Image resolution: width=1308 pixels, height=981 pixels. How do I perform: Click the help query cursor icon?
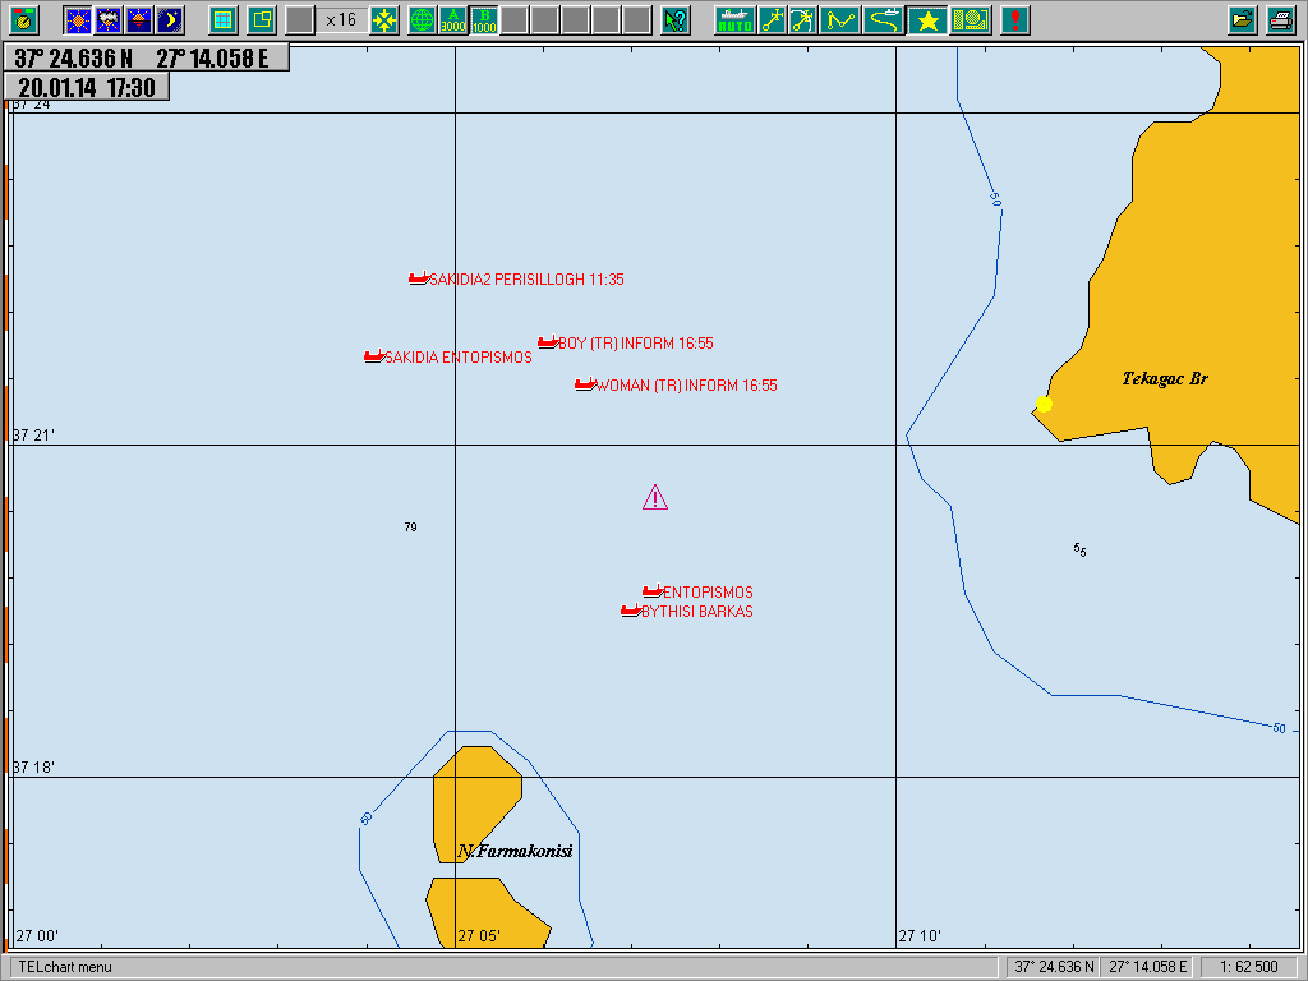(676, 20)
